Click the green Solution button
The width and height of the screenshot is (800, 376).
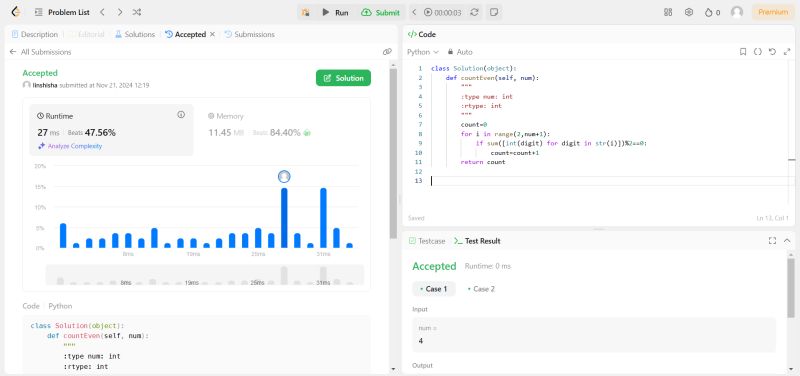pyautogui.click(x=343, y=78)
